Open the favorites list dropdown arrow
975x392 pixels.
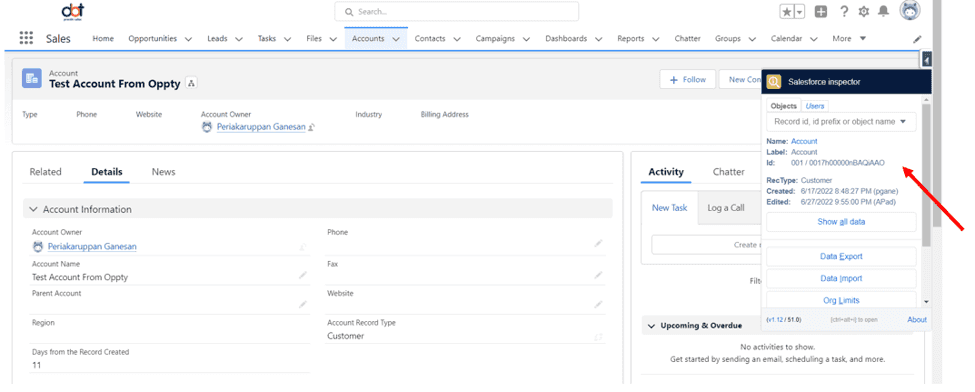799,11
